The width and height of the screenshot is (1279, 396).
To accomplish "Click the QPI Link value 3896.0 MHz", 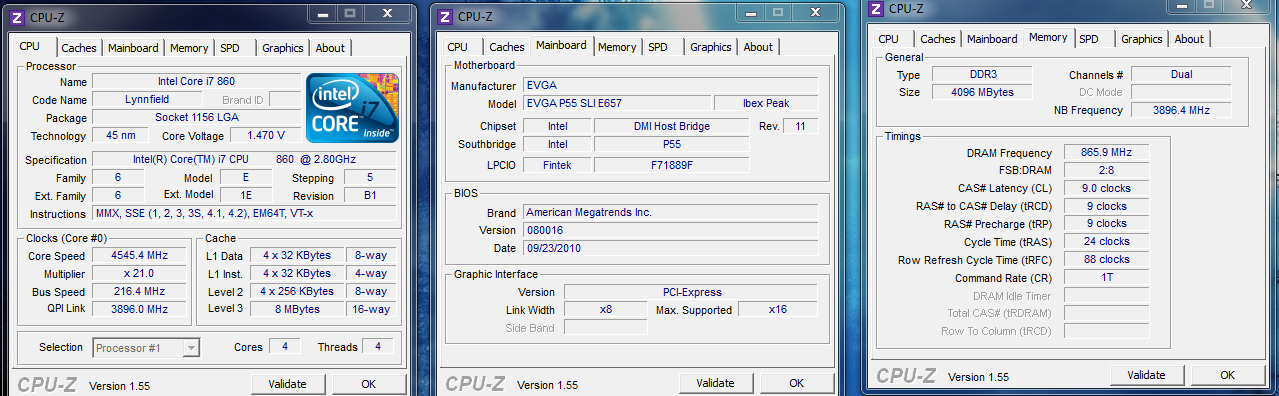I will (x=139, y=309).
